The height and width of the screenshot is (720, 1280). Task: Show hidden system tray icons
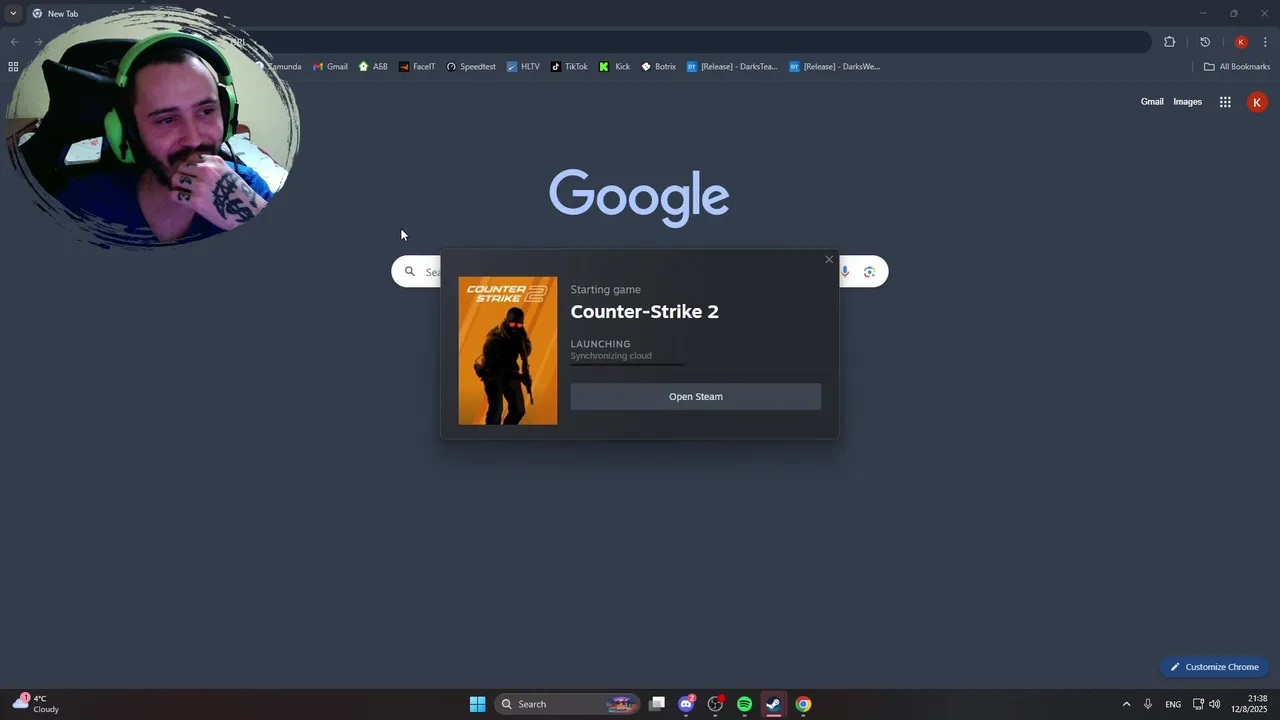(x=1126, y=704)
